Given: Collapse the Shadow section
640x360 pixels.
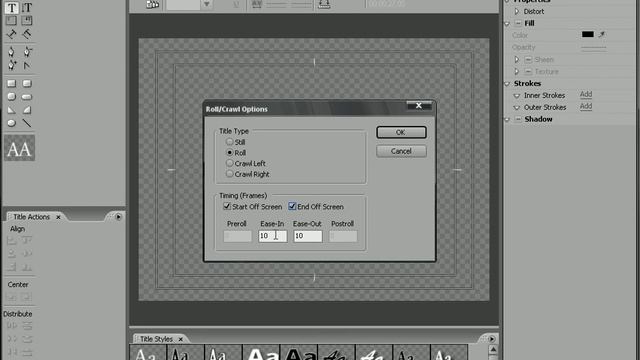Looking at the screenshot, I should pos(507,120).
